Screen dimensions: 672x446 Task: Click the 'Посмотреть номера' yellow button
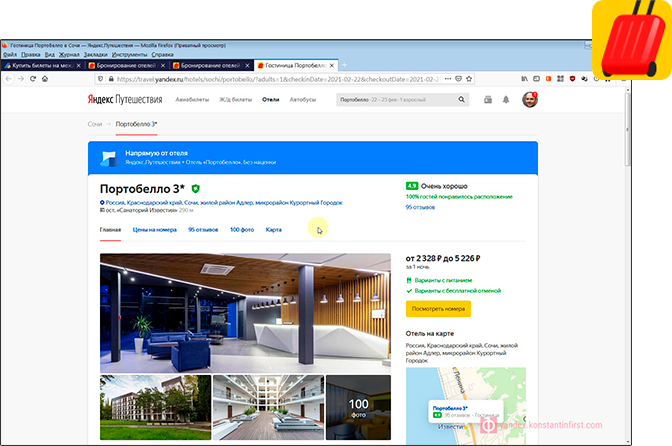pos(438,309)
